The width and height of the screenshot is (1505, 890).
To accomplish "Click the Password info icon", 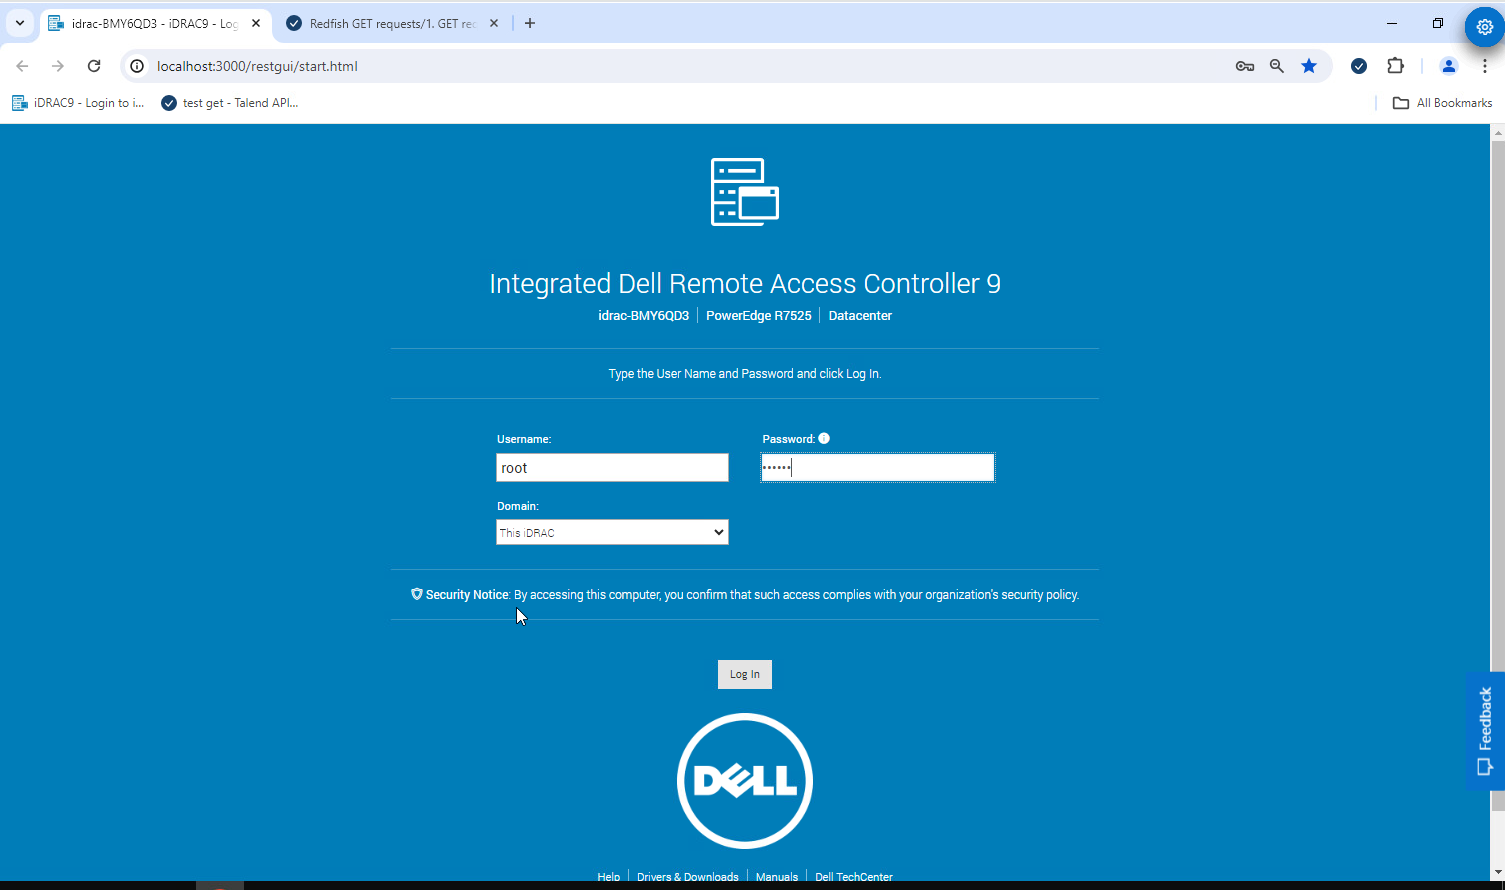I will (x=824, y=438).
